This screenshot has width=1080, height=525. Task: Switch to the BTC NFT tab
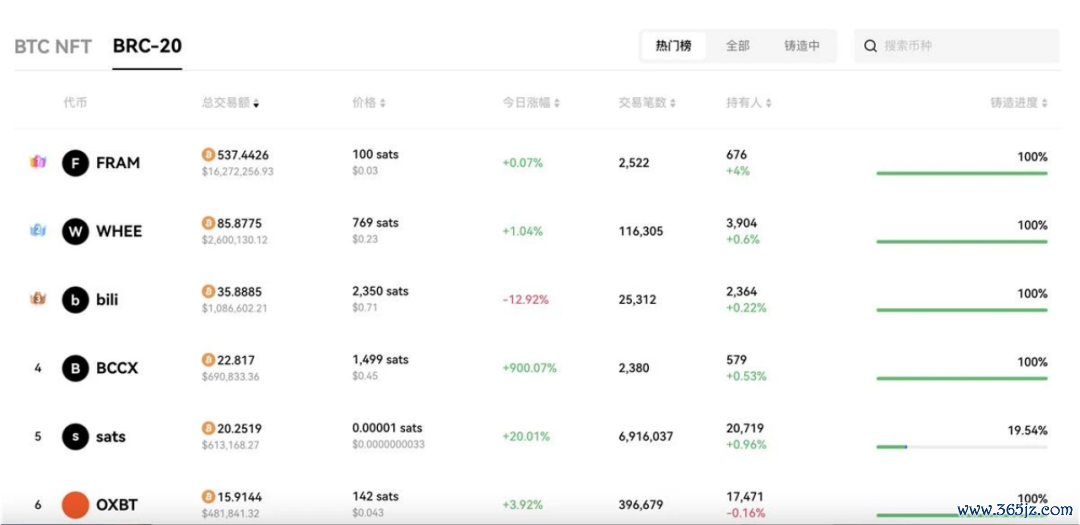point(53,47)
